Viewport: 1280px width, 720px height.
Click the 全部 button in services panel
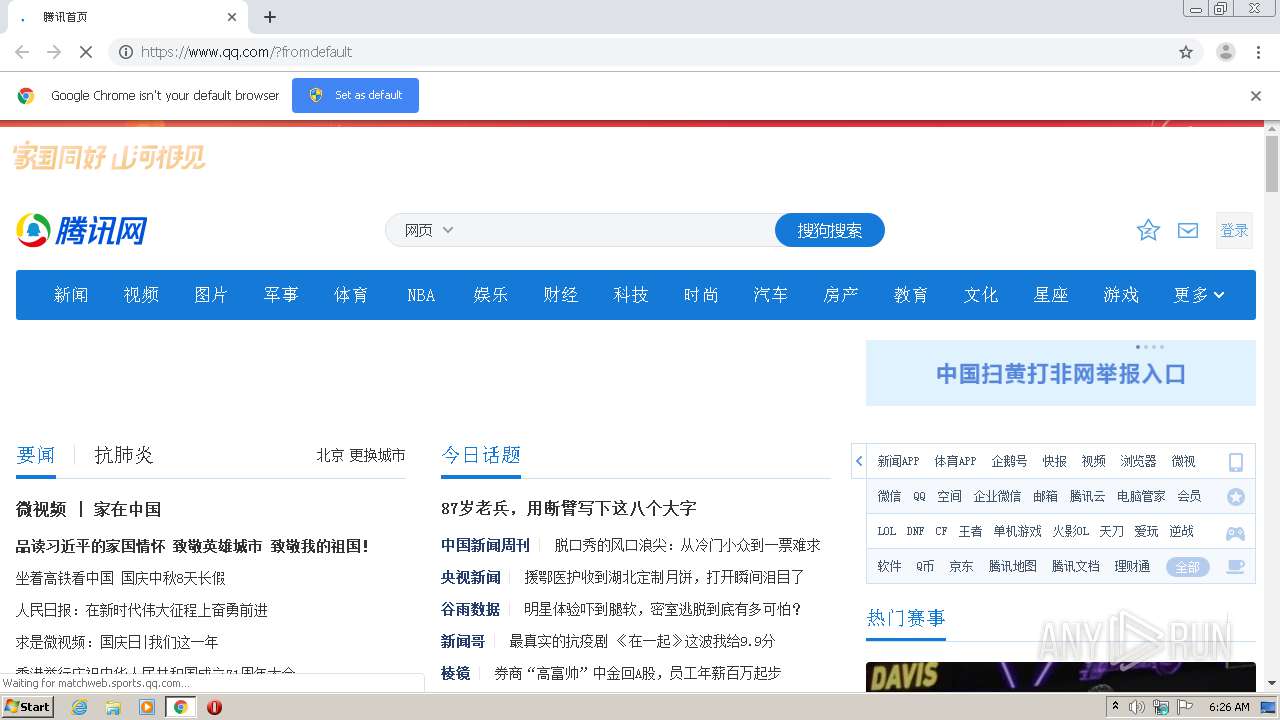pyautogui.click(x=1187, y=567)
